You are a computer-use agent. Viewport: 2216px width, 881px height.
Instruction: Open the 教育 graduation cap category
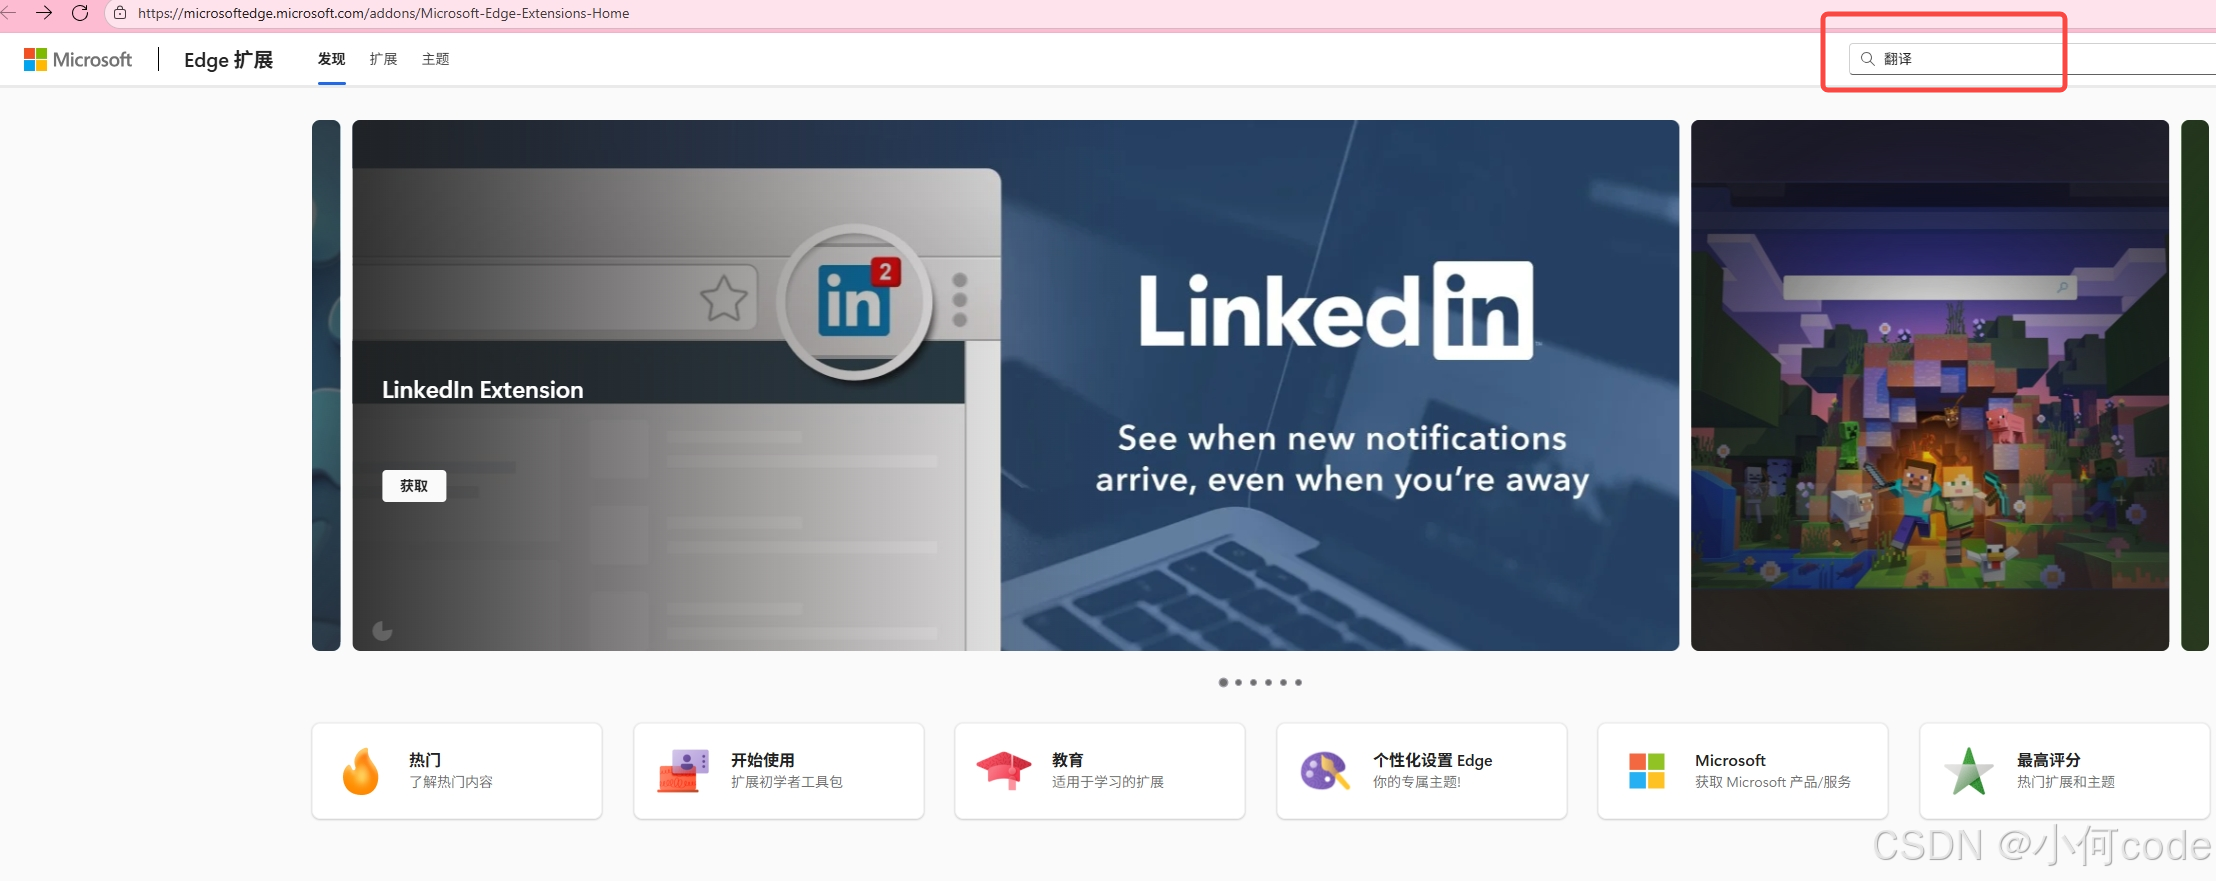point(1100,771)
